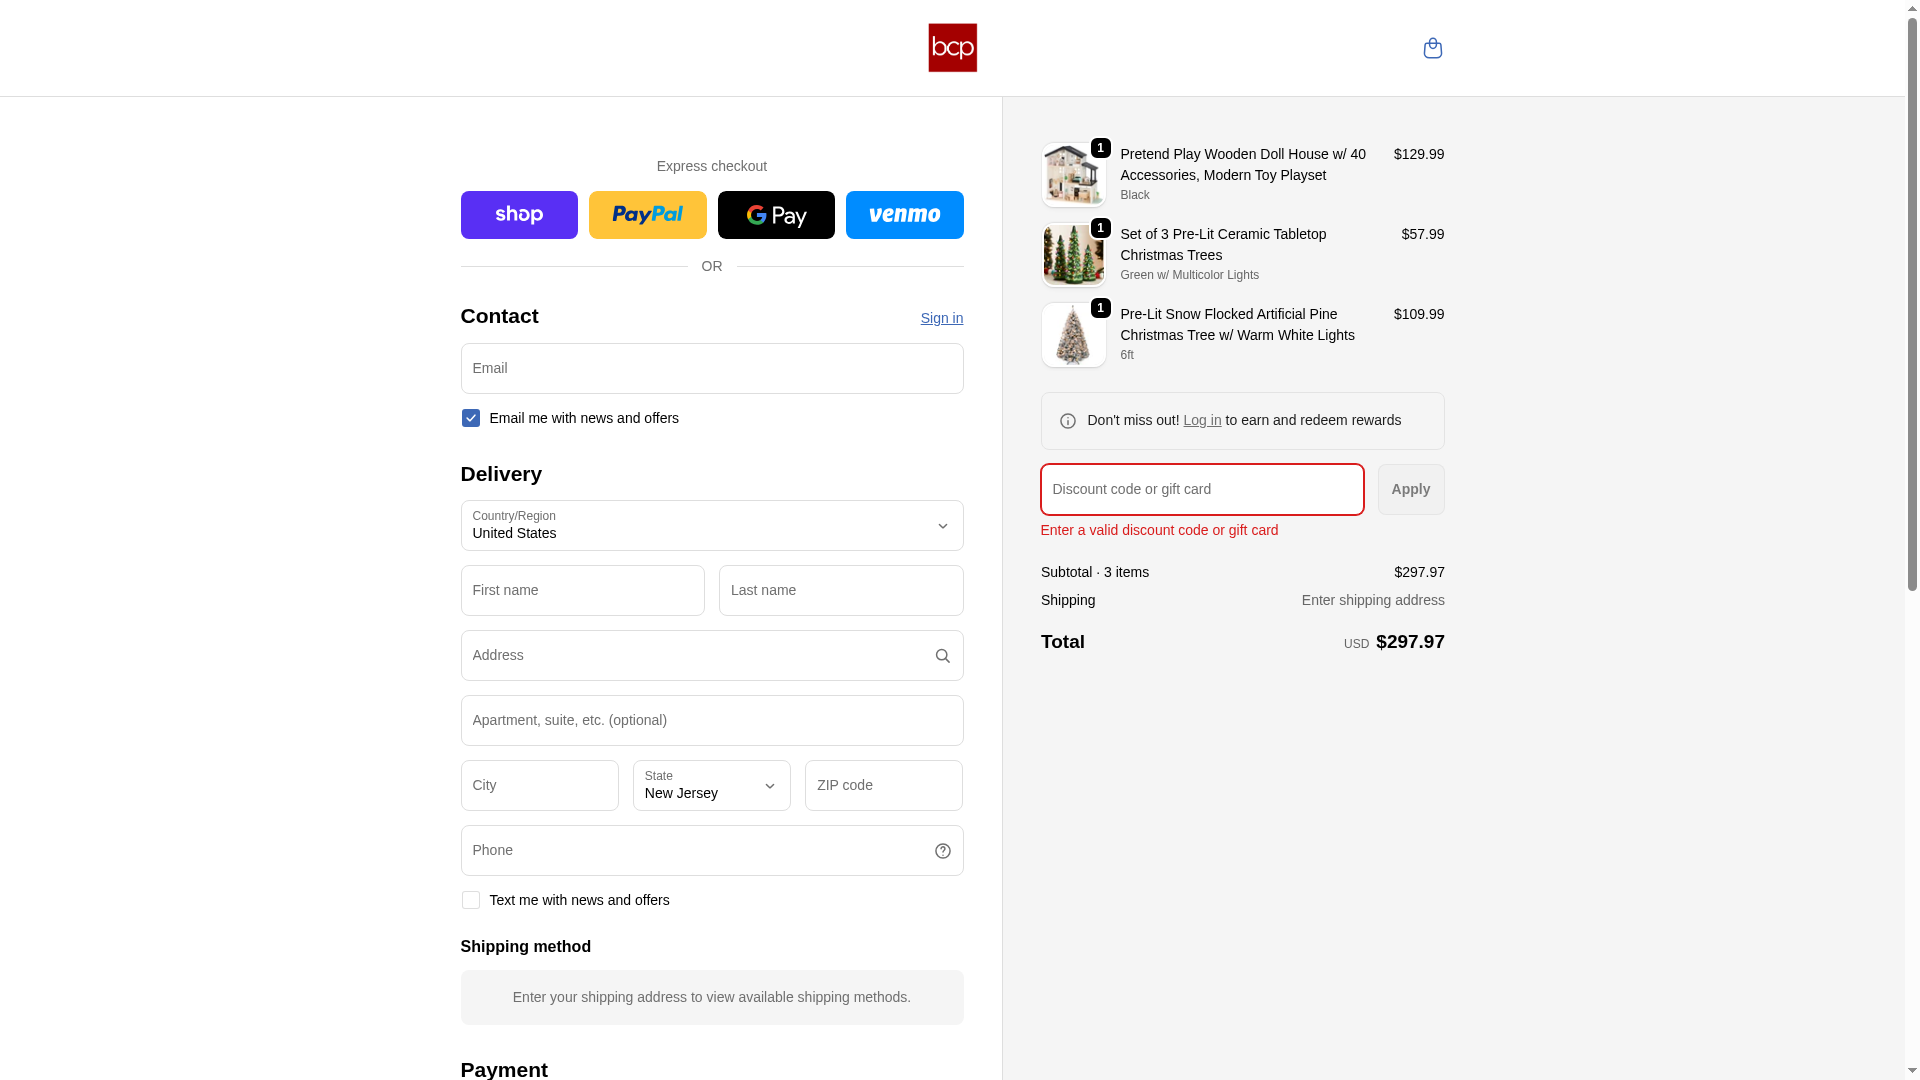This screenshot has width=1920, height=1080.
Task: Click the phone field help icon
Action: 942,851
